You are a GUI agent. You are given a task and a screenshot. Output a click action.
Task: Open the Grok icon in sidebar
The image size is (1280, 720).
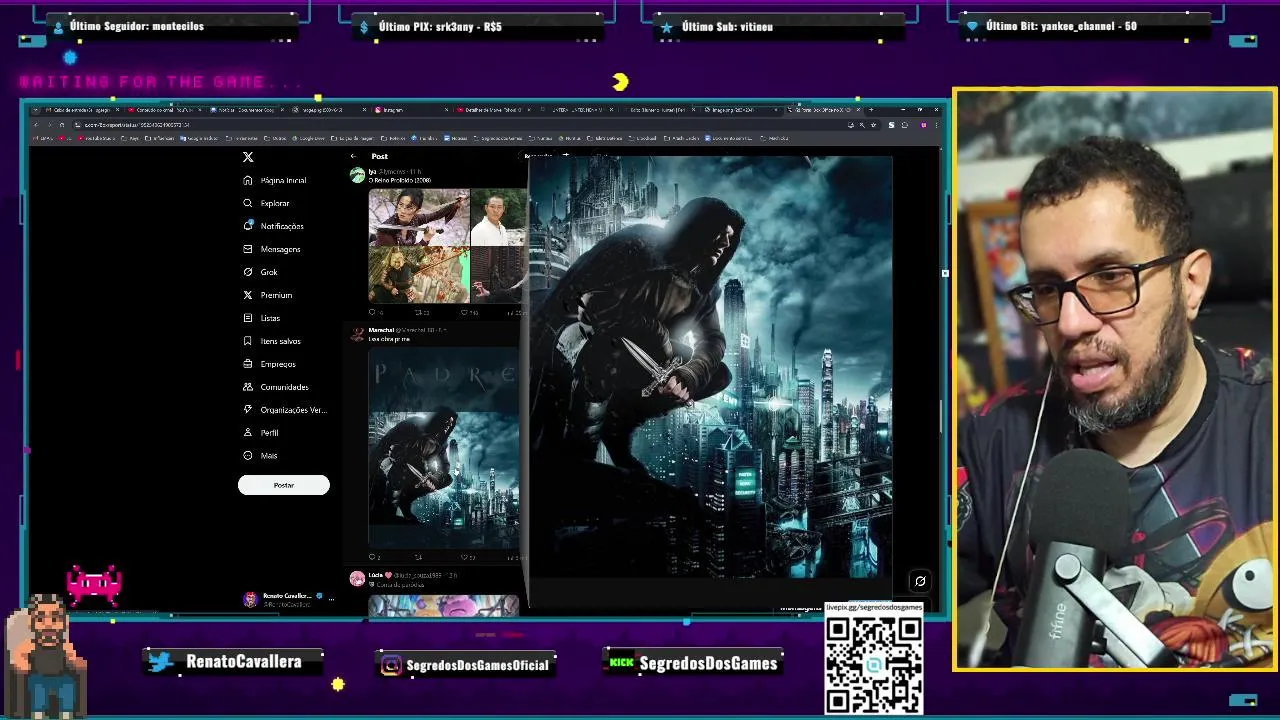click(x=248, y=272)
